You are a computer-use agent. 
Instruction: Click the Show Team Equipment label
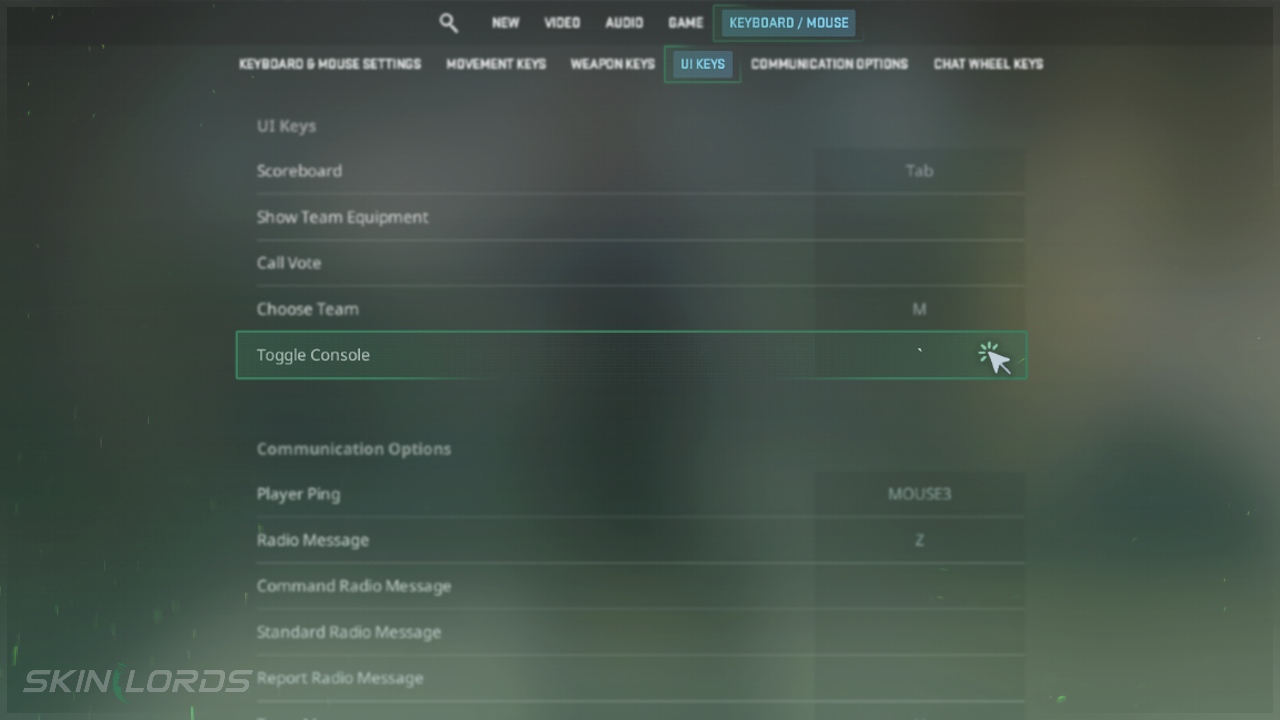(342, 217)
